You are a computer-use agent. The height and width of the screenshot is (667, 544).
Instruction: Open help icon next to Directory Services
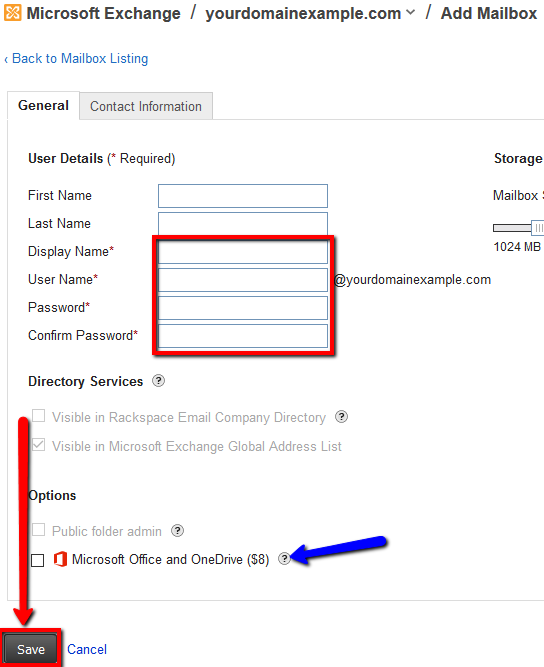pos(158,381)
